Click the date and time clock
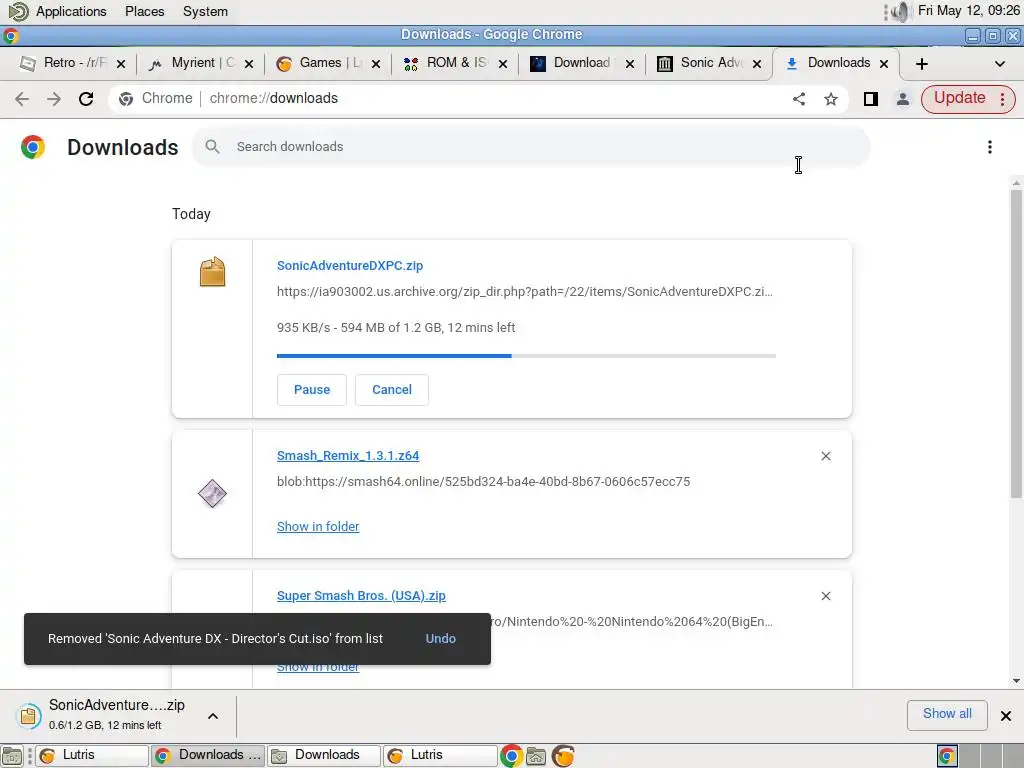 (x=968, y=10)
